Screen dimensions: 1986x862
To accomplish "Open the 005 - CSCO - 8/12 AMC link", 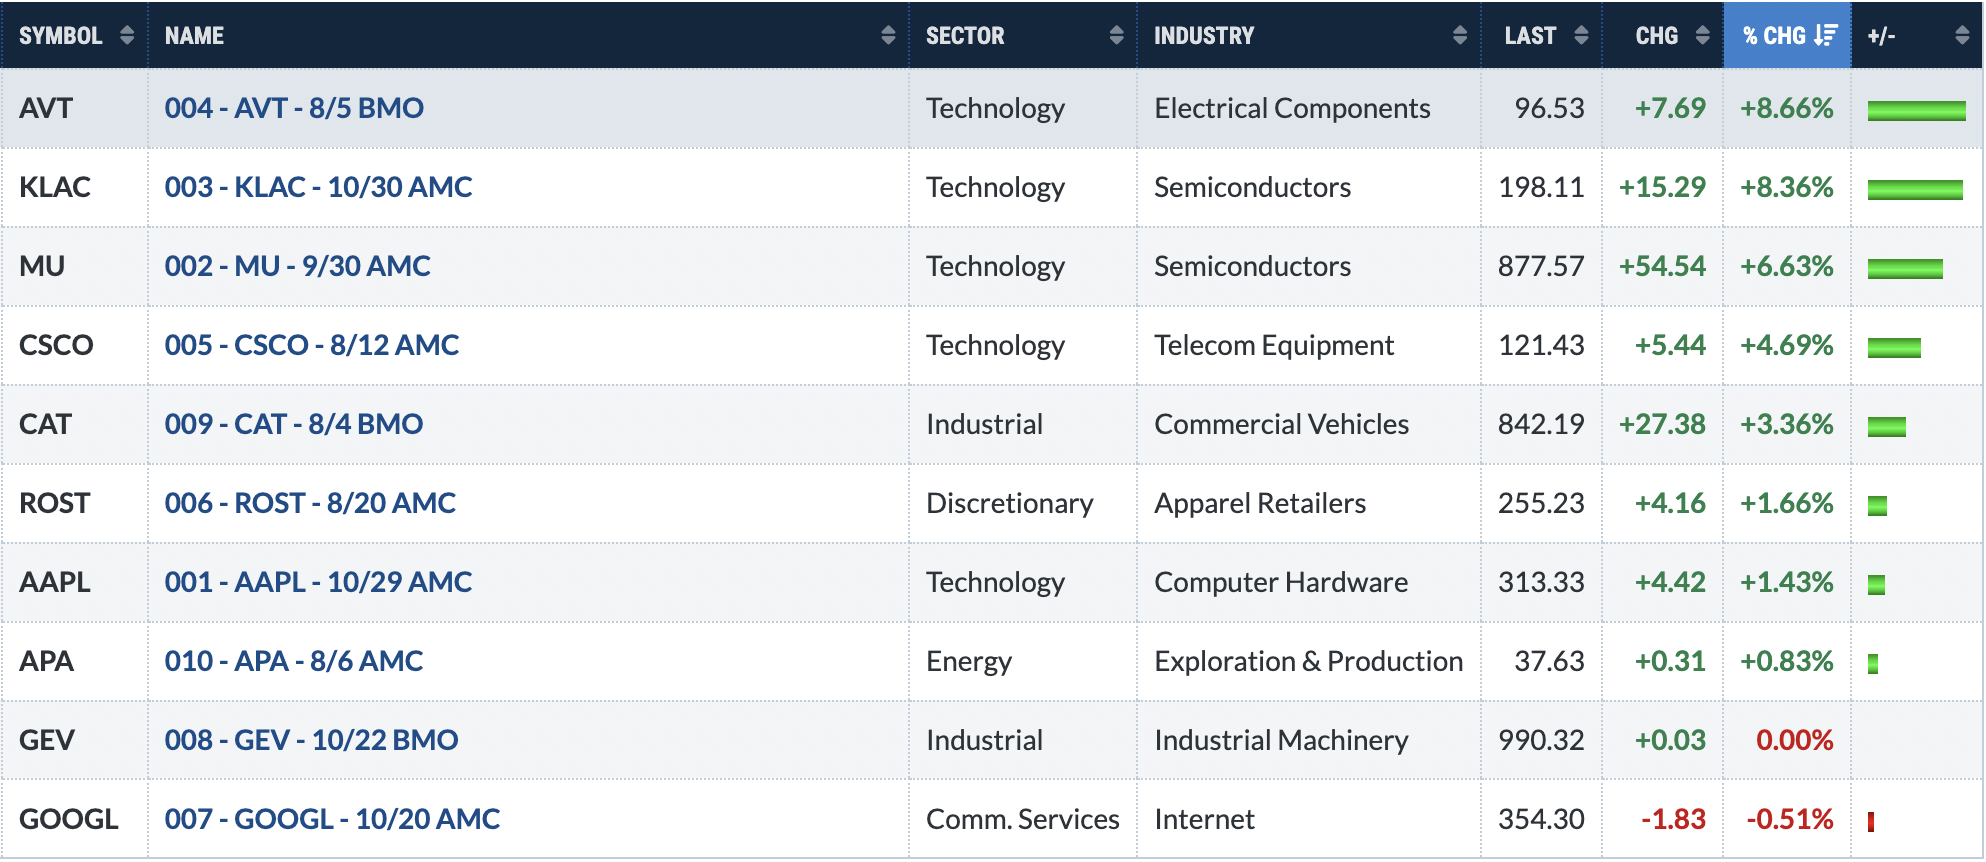I will [x=311, y=345].
